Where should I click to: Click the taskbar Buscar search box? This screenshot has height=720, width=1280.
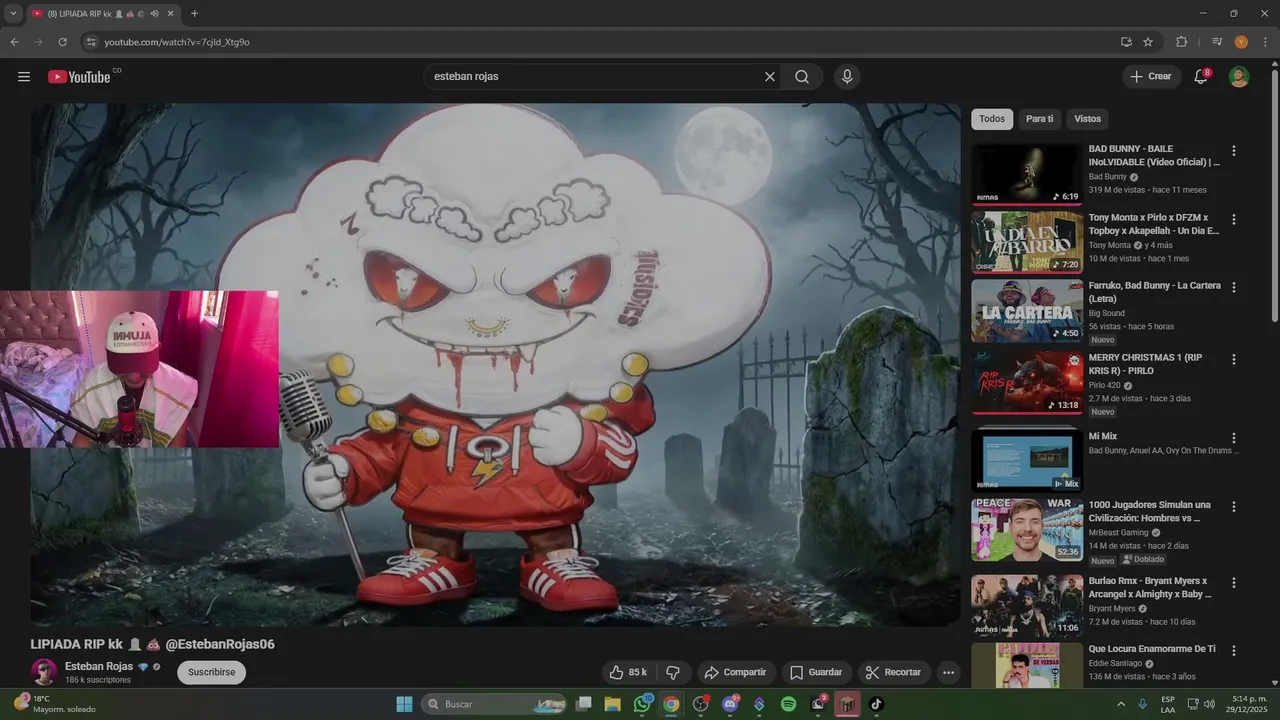coord(494,704)
